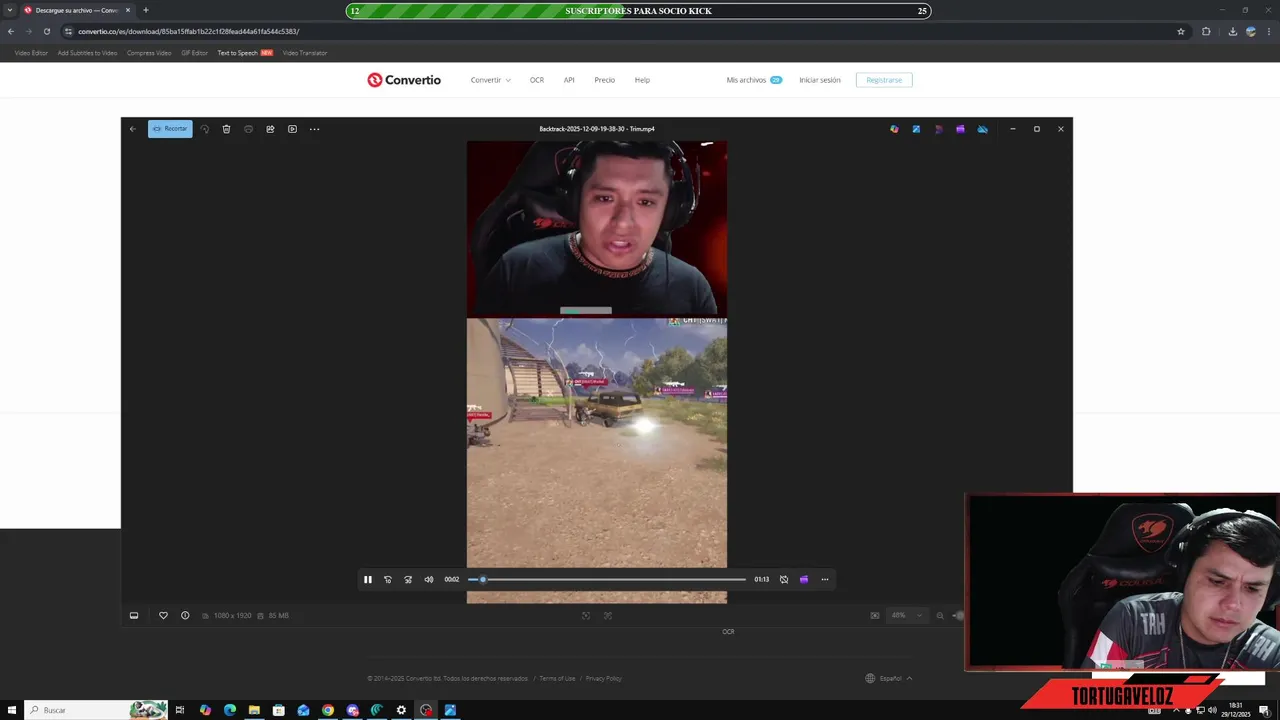Open Text to Speech bookmark
Image resolution: width=1280 pixels, height=720 pixels.
tap(245, 53)
